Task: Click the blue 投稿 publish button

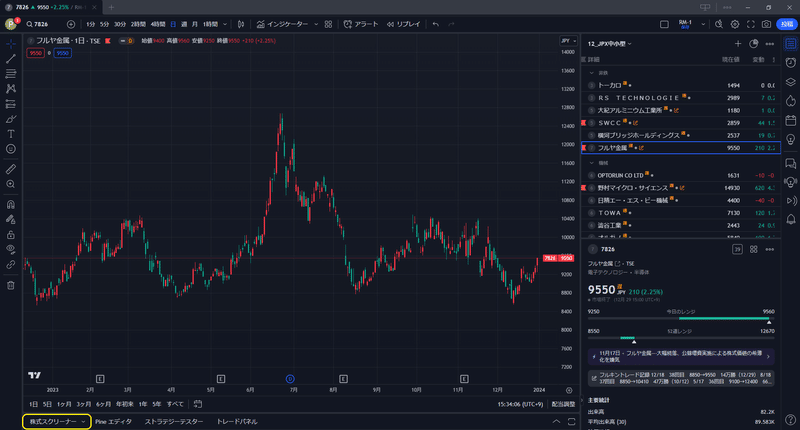Action: point(787,24)
